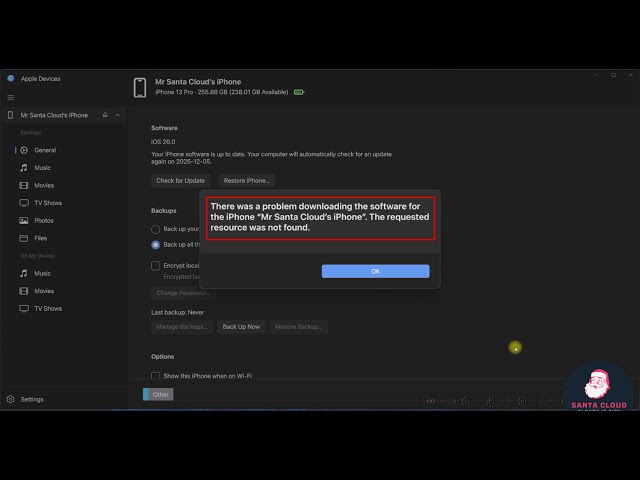This screenshot has height=480, width=640.
Task: Open Movies under Settings section
Action: [44, 185]
